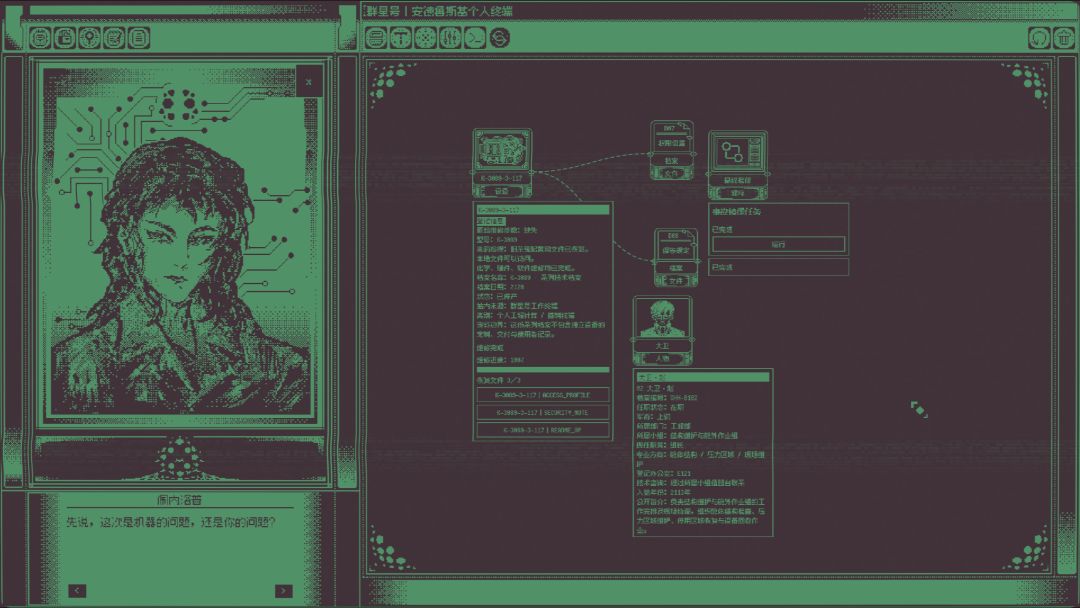Open the notepad with pencil icon
Viewport: 1080px width, 608px height.
(x=114, y=38)
